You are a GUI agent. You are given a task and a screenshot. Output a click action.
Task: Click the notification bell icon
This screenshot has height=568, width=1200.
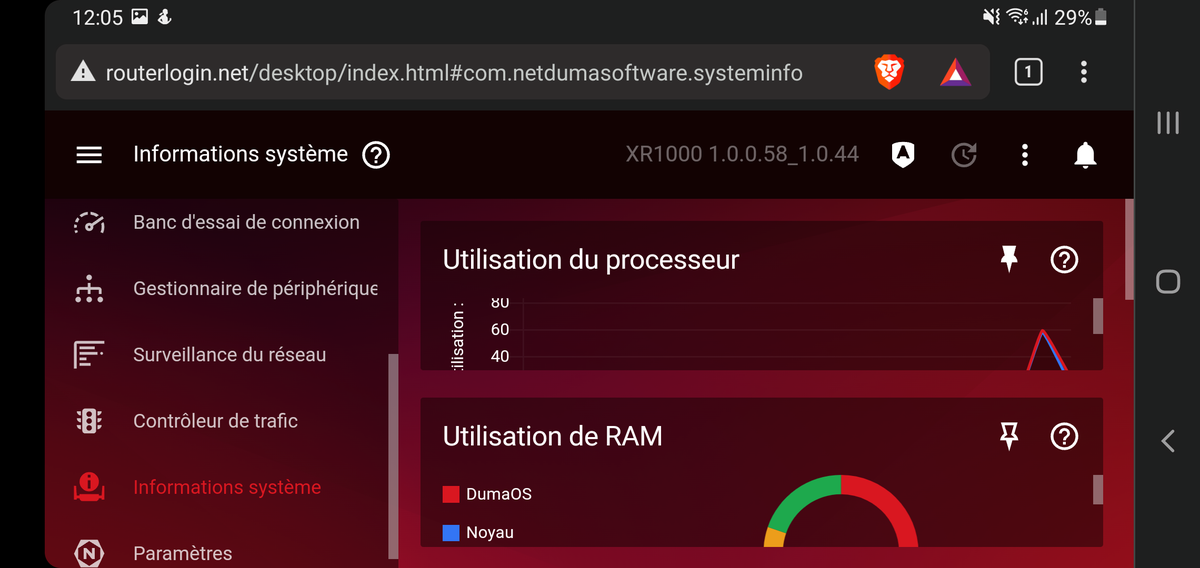coord(1085,155)
